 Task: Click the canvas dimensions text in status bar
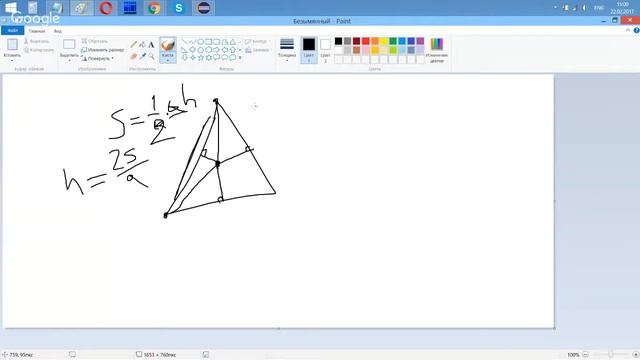pyautogui.click(x=160, y=355)
